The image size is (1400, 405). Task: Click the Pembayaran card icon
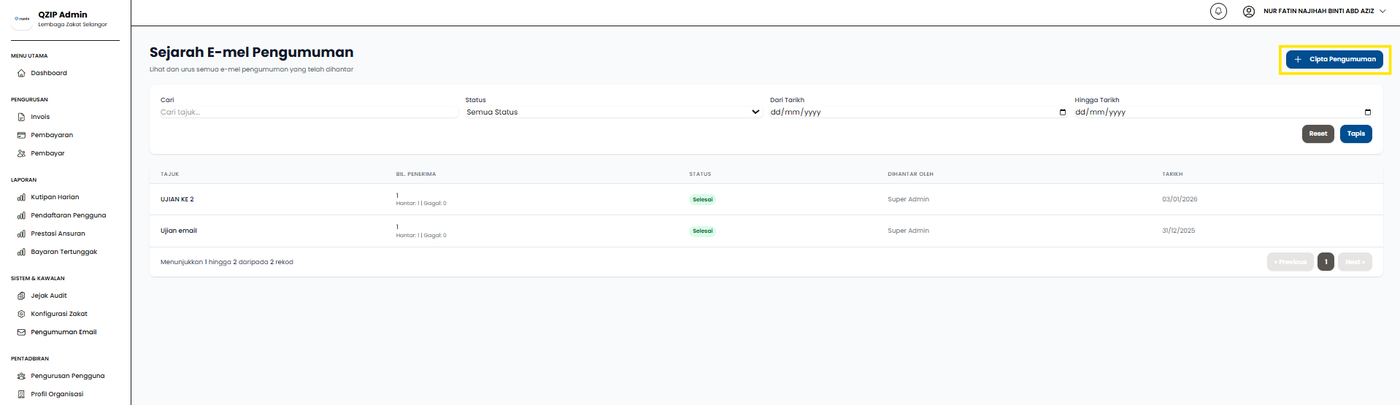(x=21, y=135)
